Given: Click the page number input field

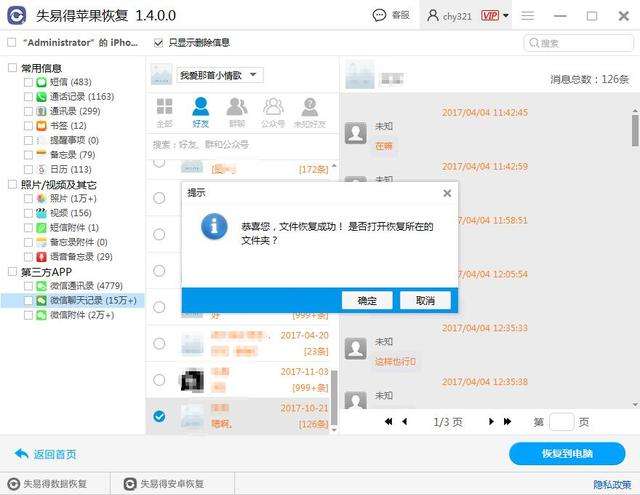Looking at the screenshot, I should [562, 422].
